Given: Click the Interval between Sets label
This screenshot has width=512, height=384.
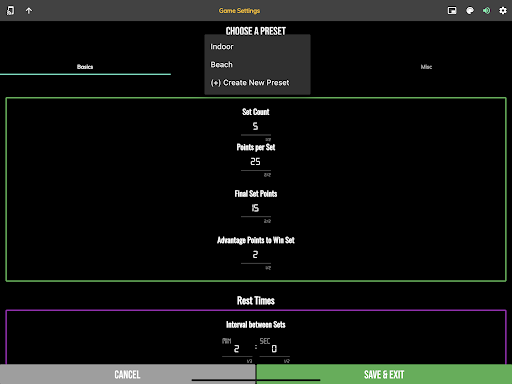Looking at the screenshot, I should tap(256, 325).
